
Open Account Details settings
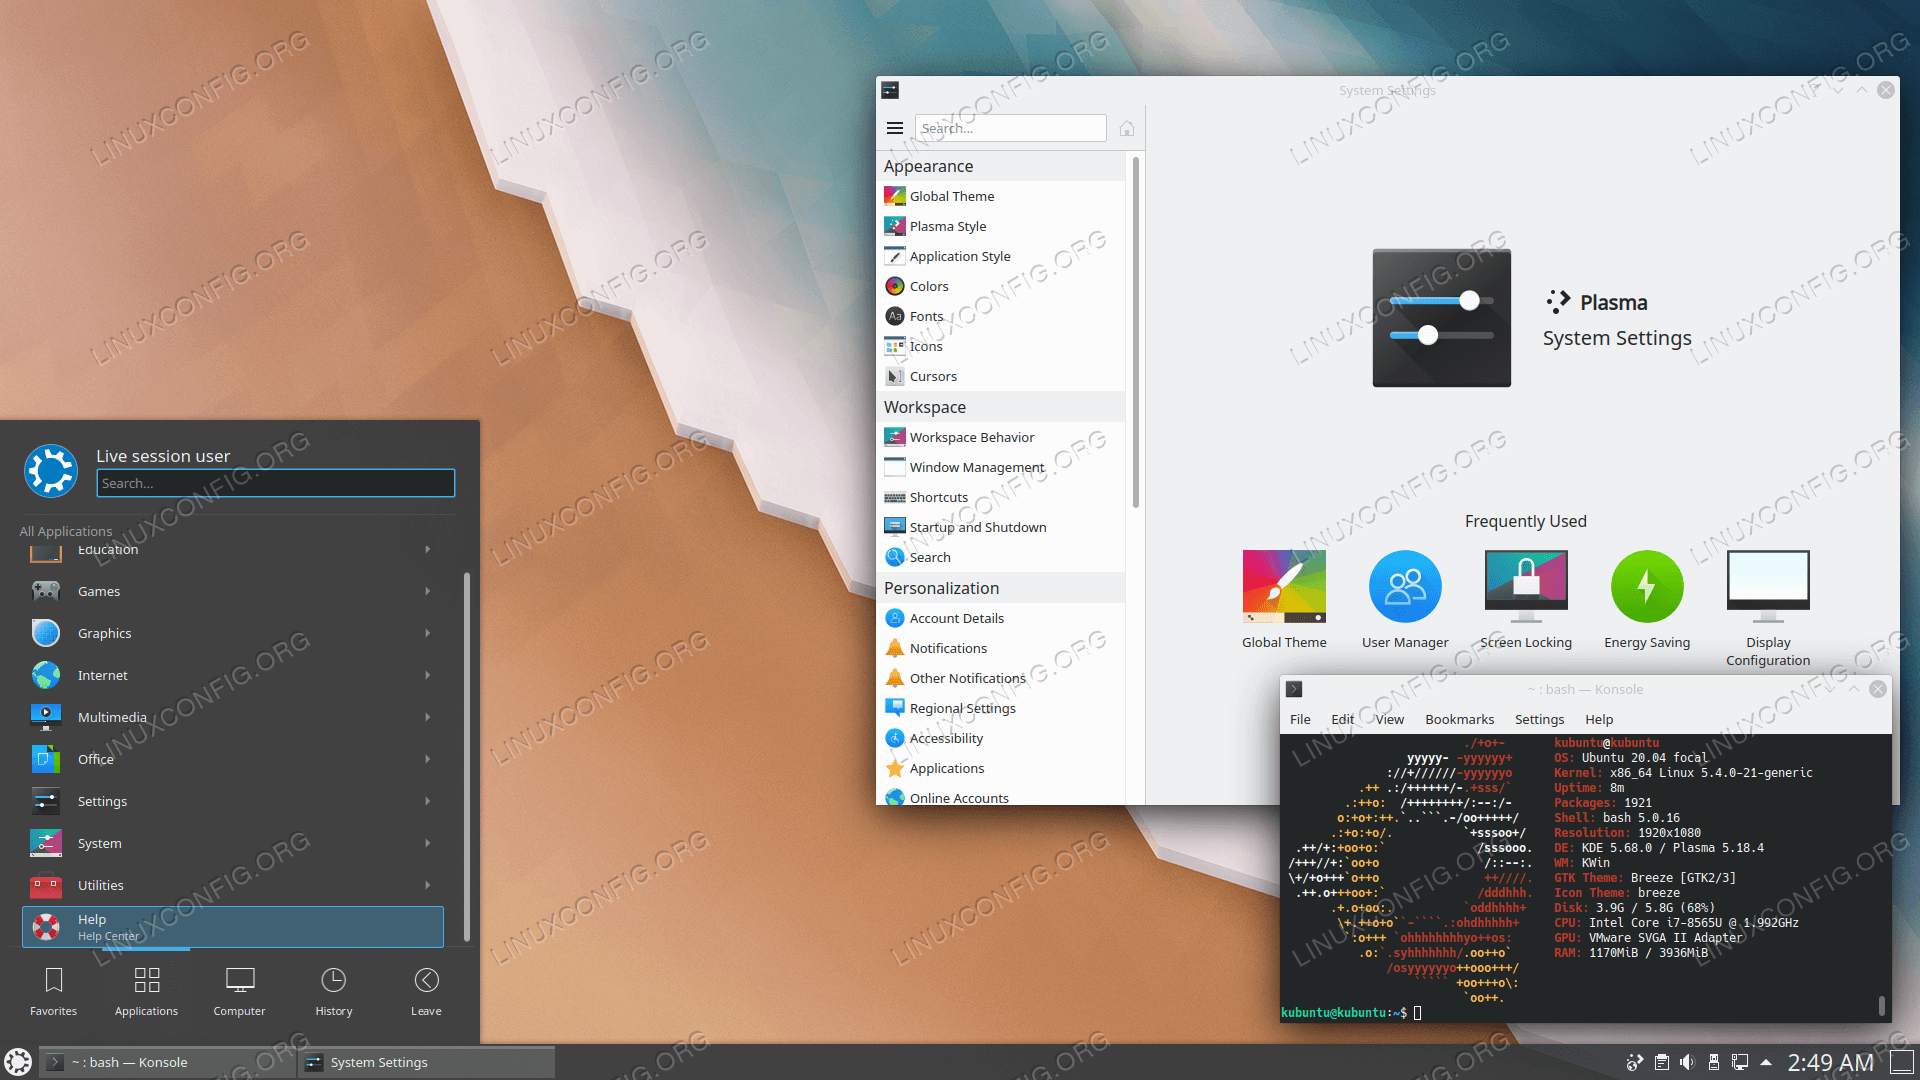tap(1000, 618)
